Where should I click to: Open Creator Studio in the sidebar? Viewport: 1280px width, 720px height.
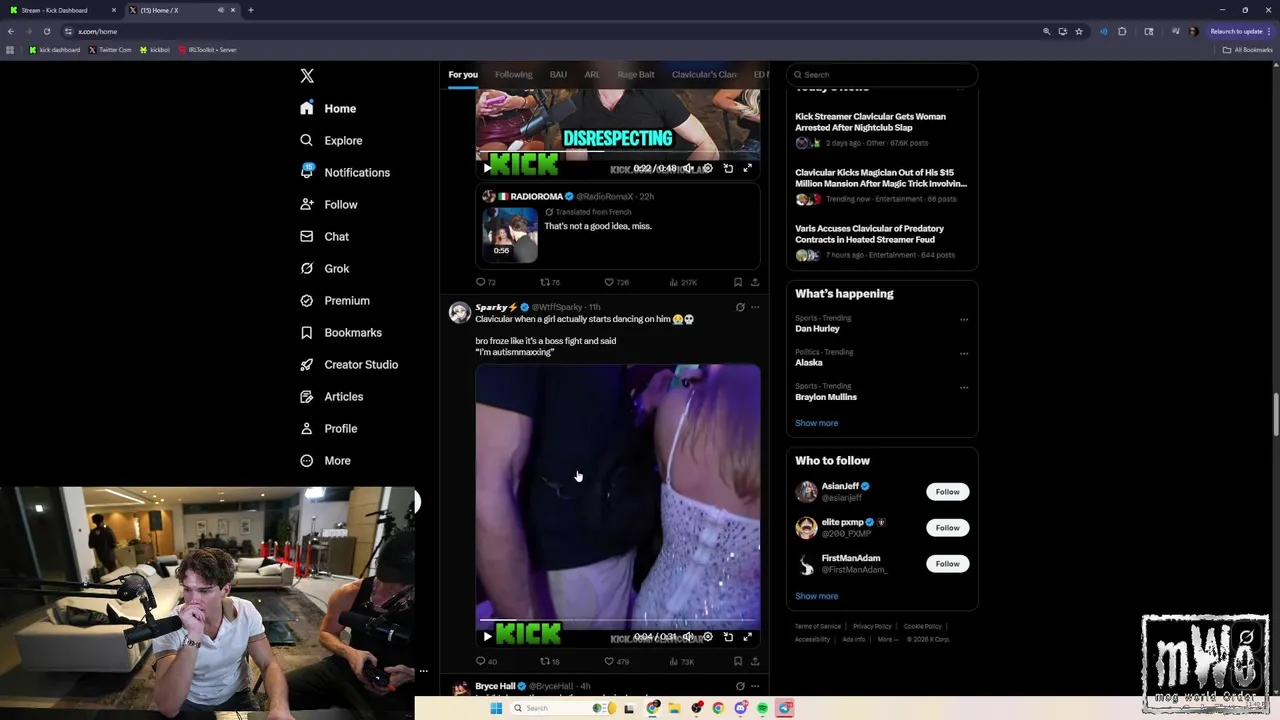click(x=349, y=364)
